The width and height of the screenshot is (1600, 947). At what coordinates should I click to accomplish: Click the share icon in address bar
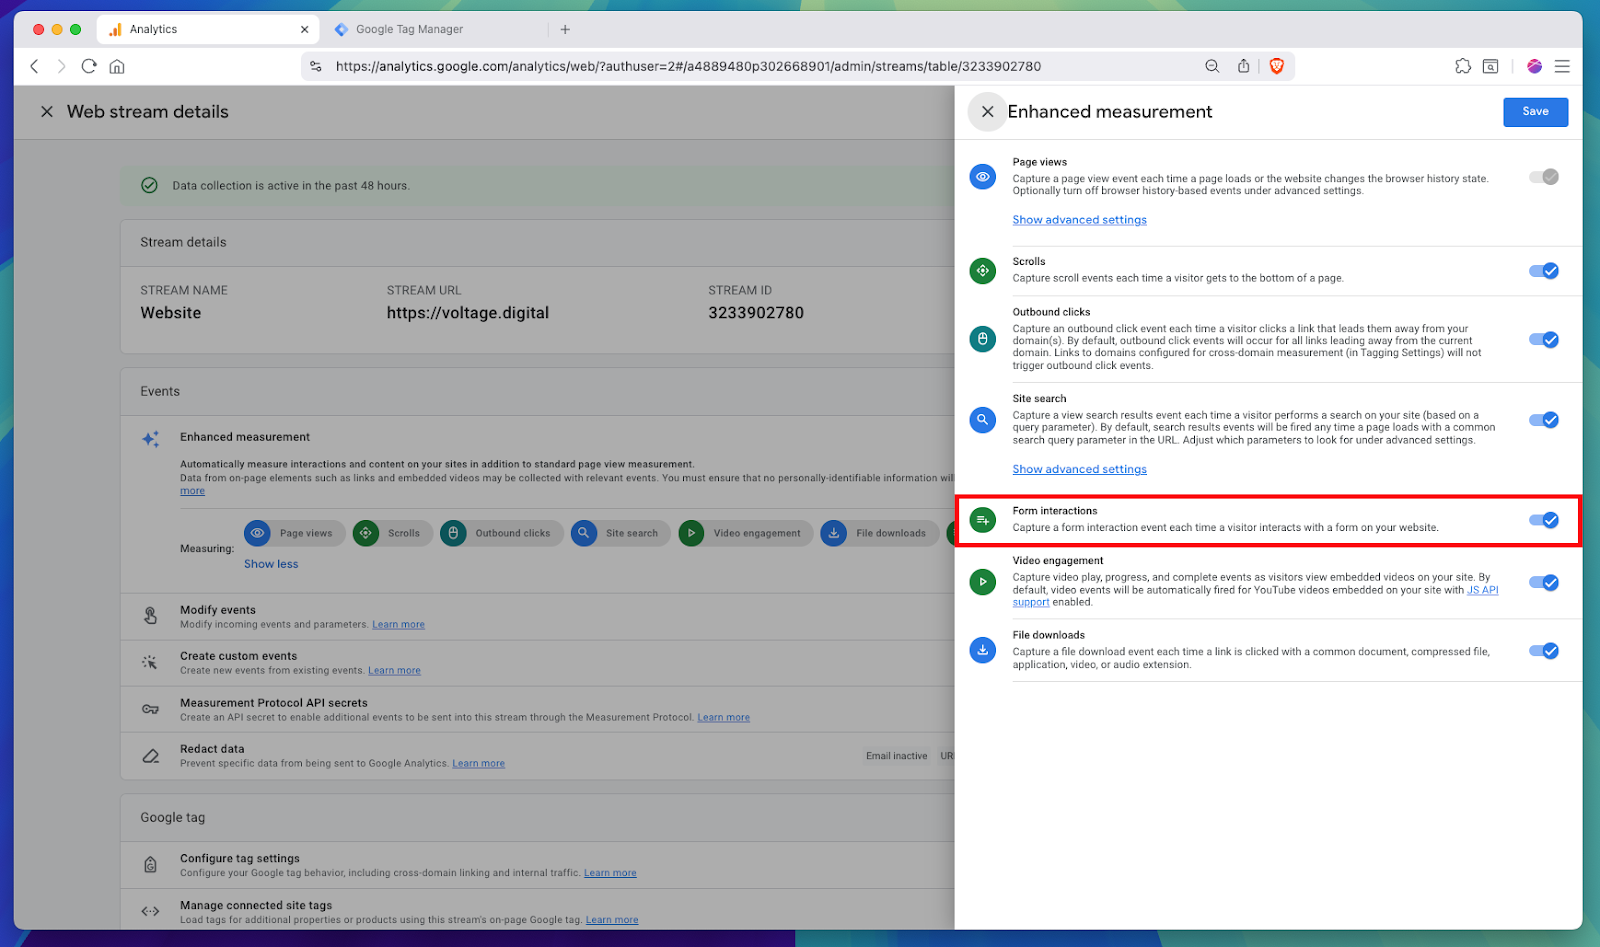point(1243,66)
